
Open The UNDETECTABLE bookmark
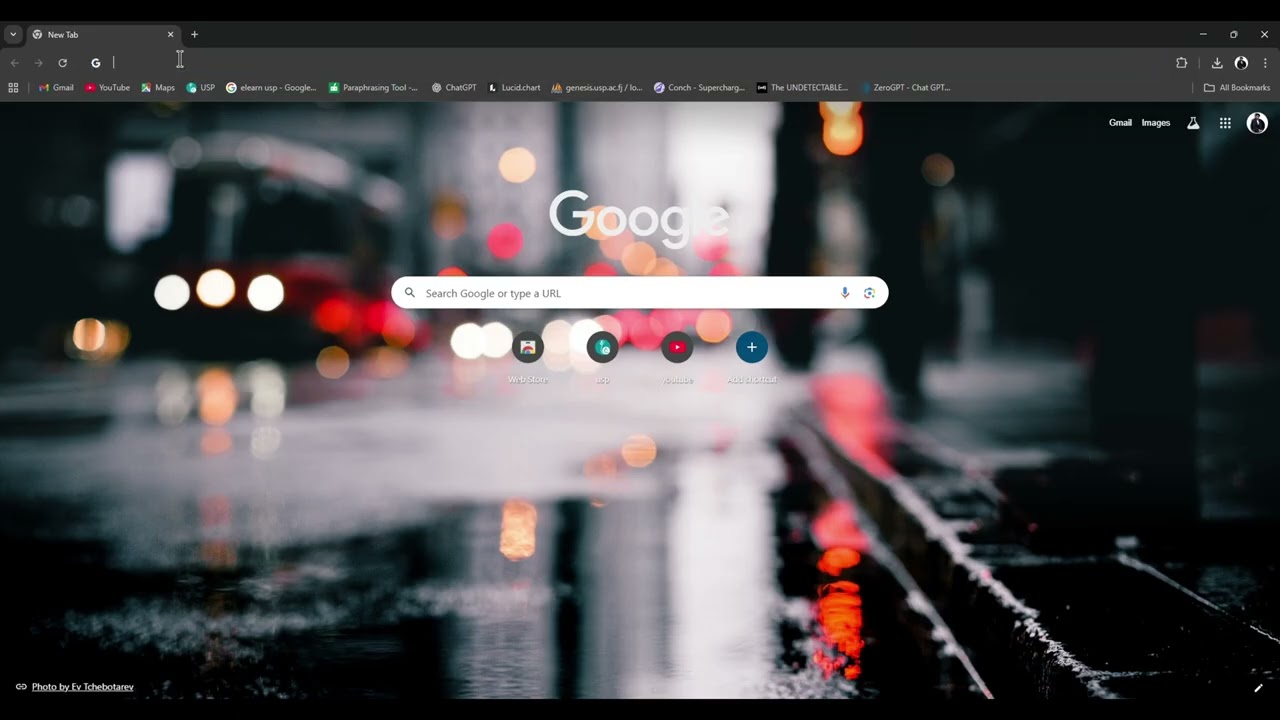[x=802, y=88]
